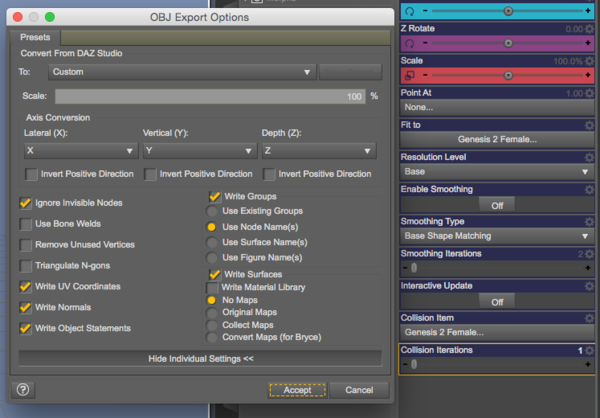Open Lateral (X) axis dropdown
This screenshot has width=600, height=418.
coord(81,151)
